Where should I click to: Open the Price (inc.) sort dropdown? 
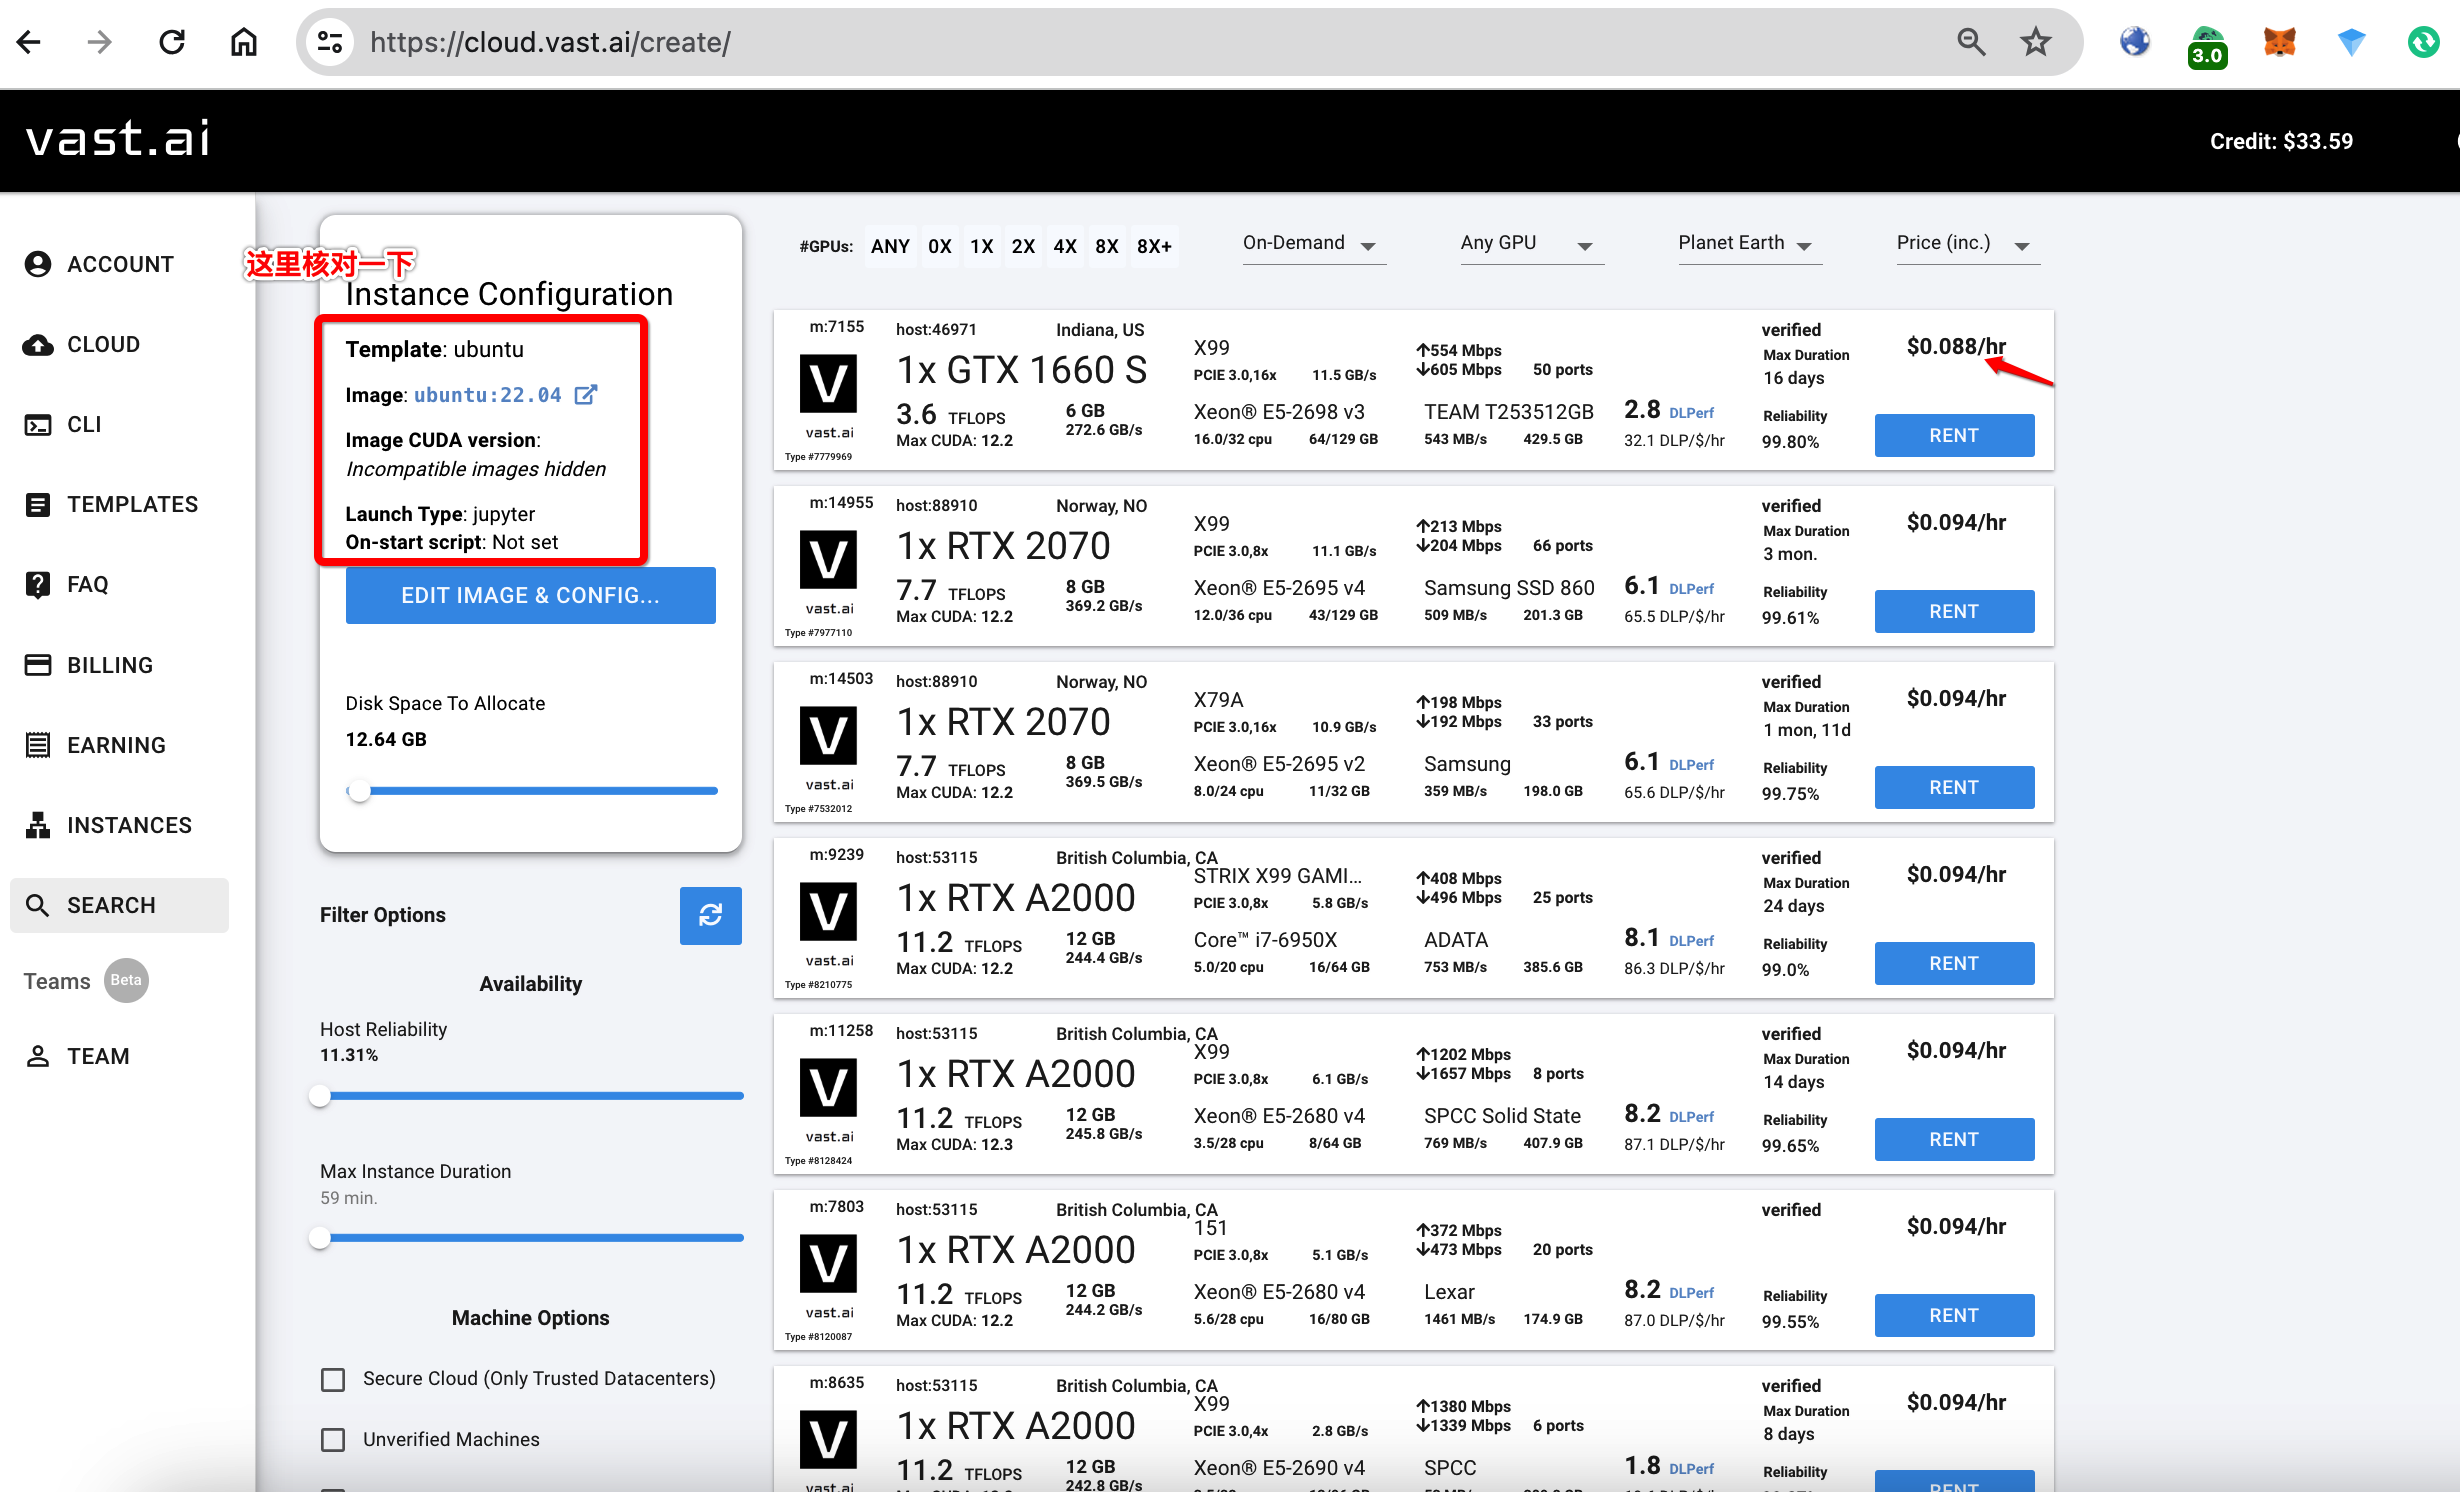pyautogui.click(x=1967, y=244)
